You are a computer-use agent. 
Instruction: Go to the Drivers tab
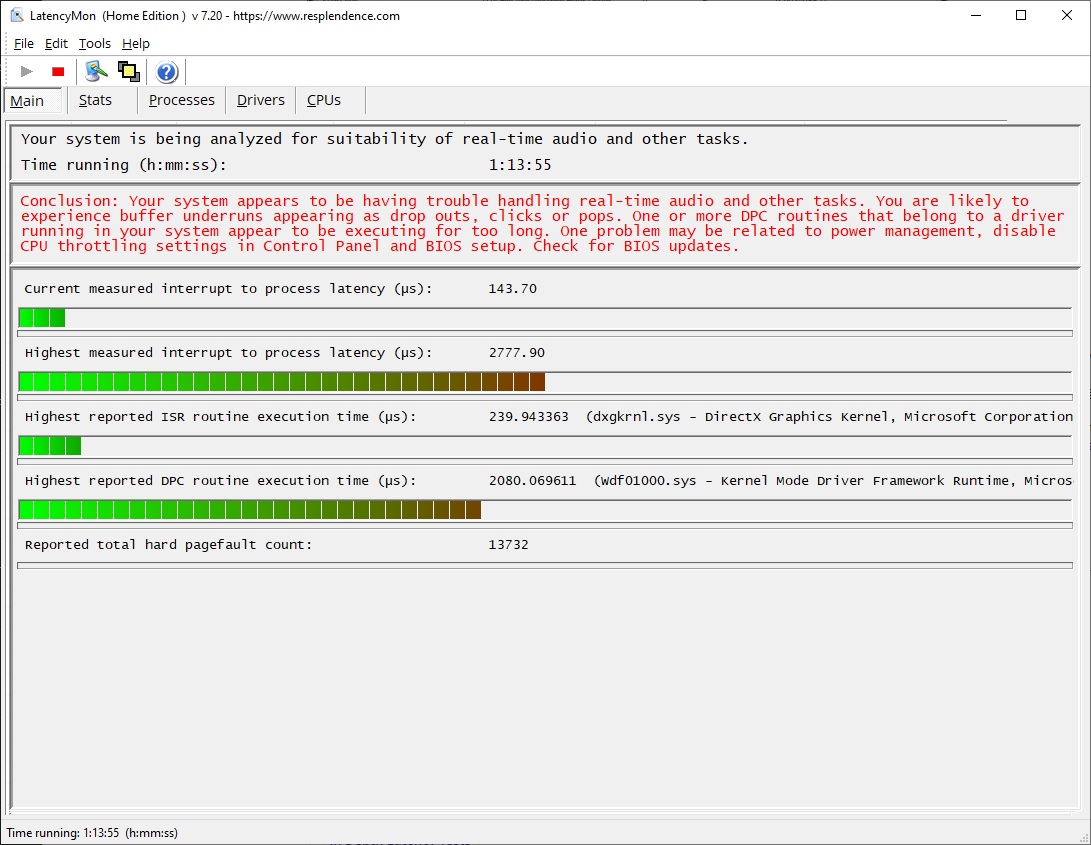pyautogui.click(x=261, y=100)
